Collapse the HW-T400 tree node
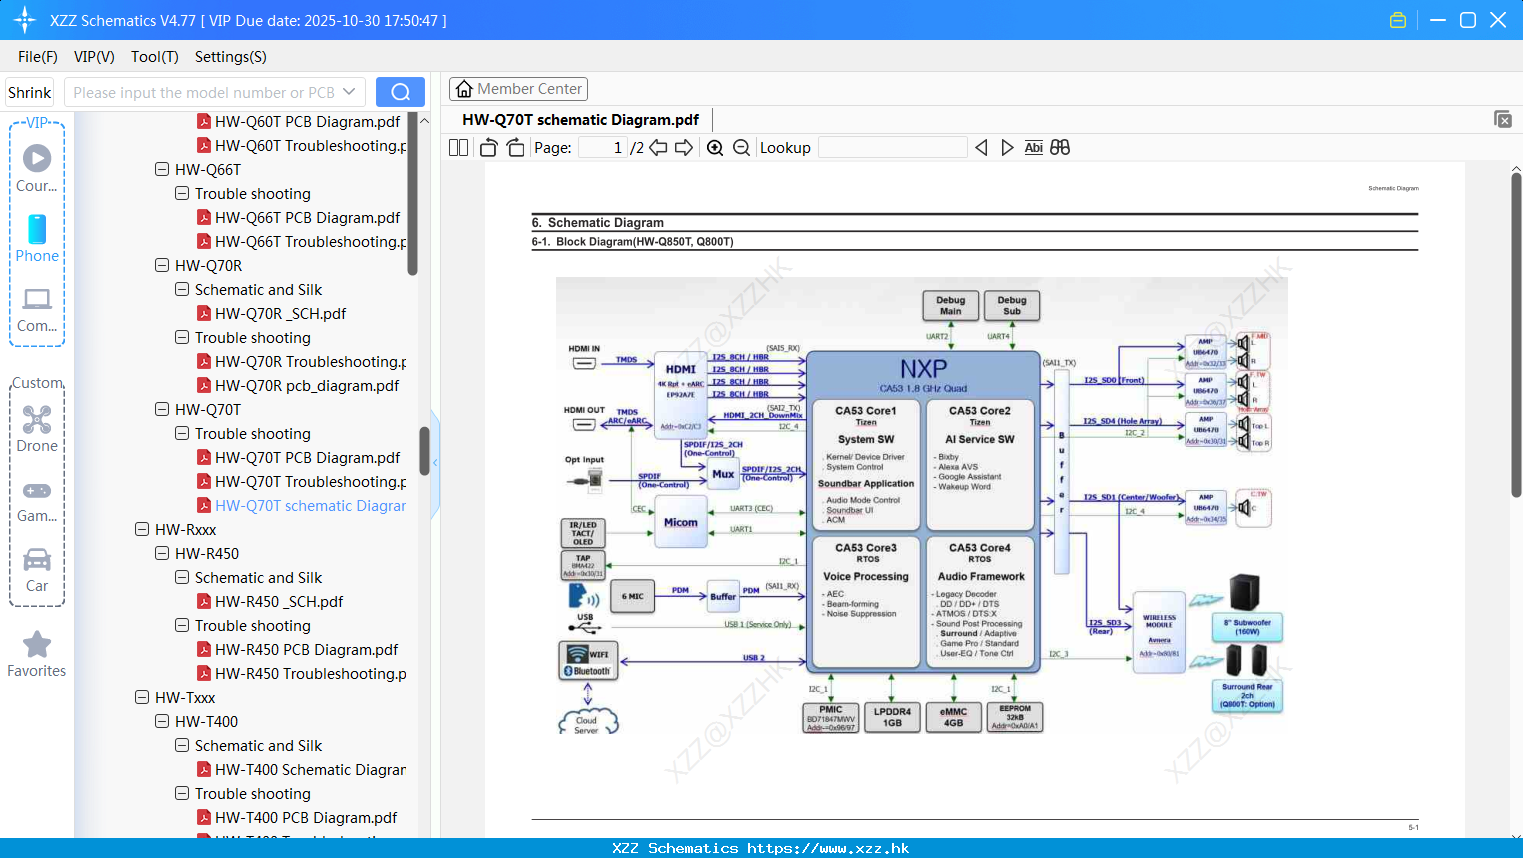 point(162,721)
